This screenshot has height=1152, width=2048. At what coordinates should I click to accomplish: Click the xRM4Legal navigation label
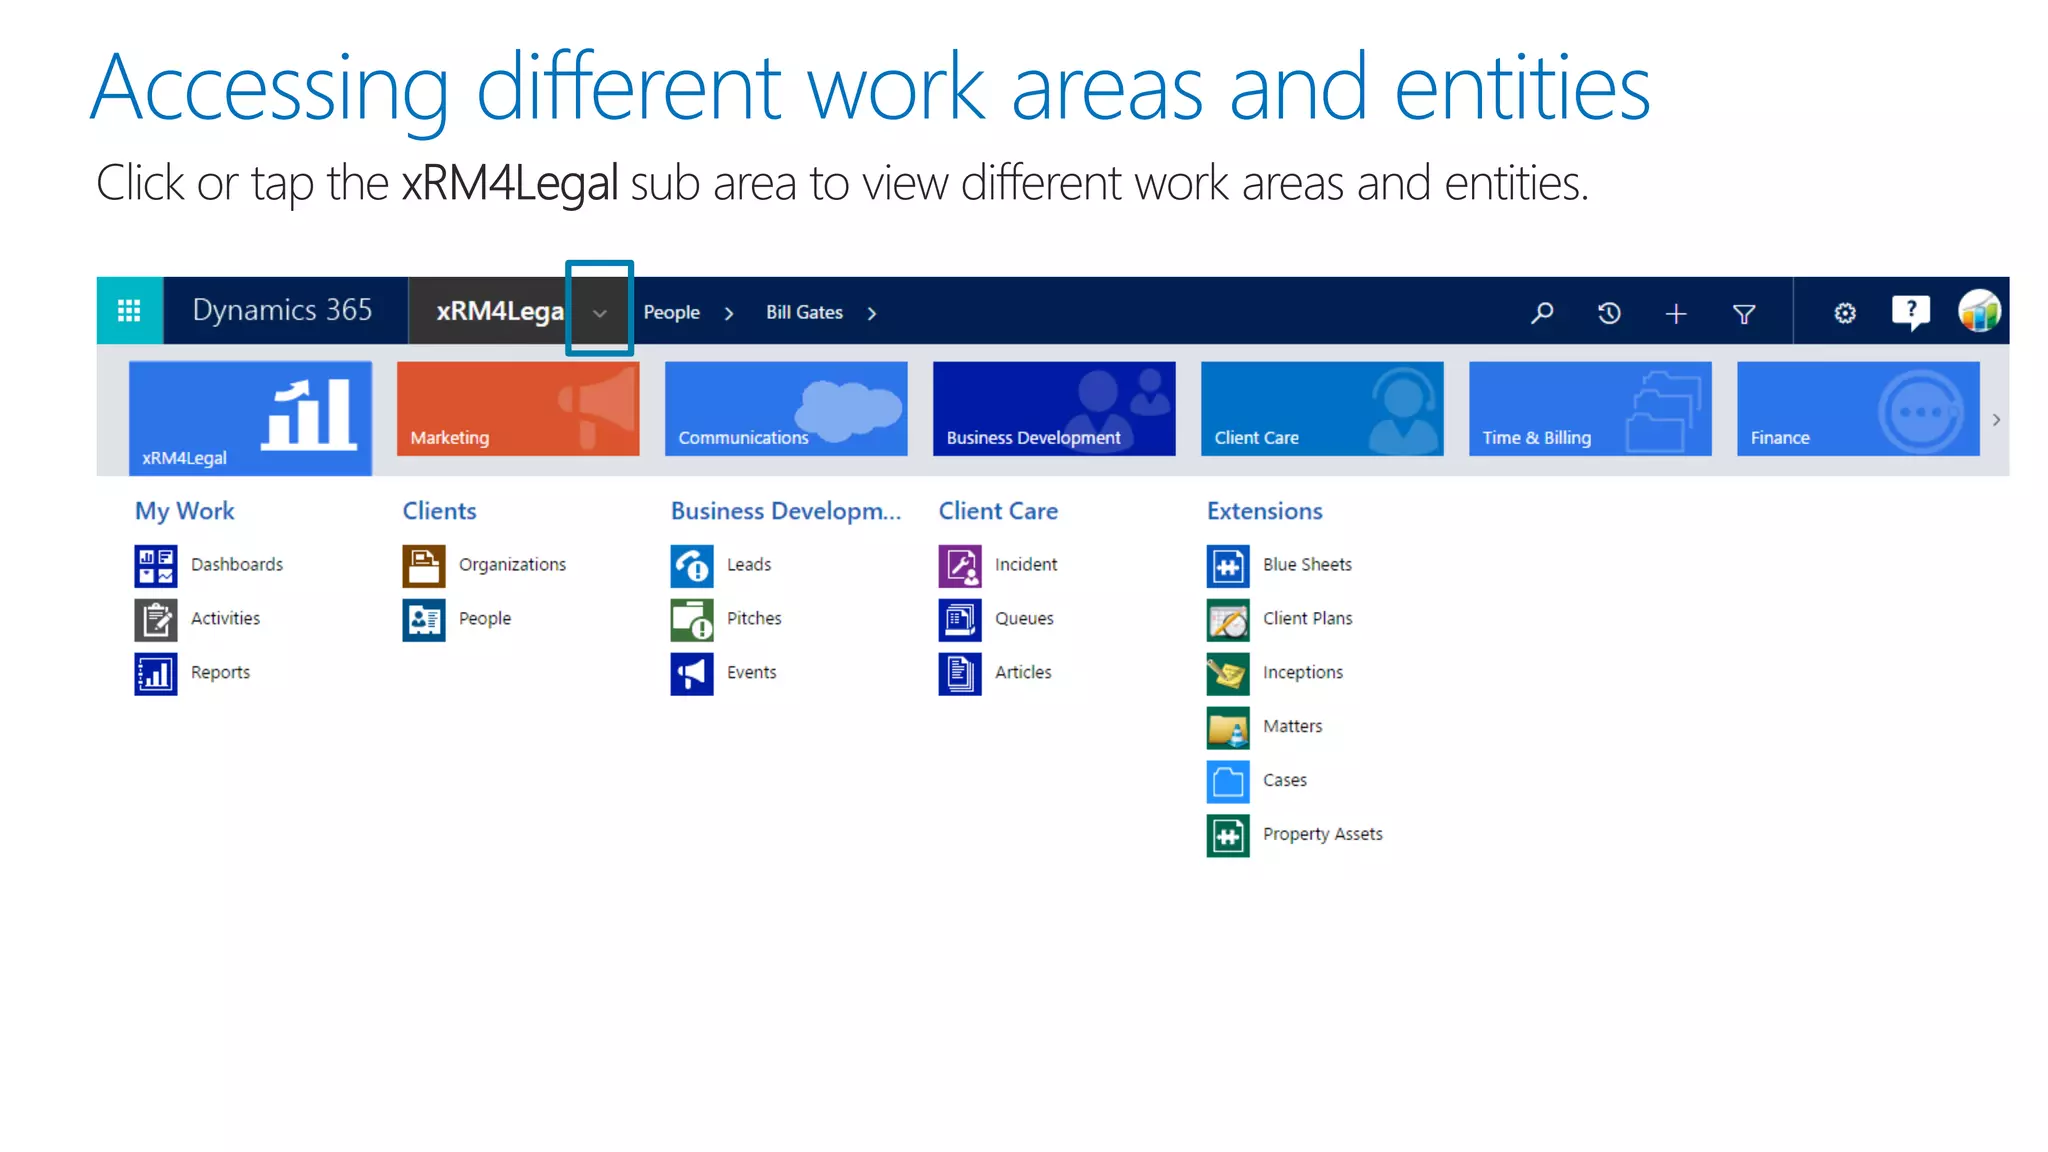click(499, 311)
